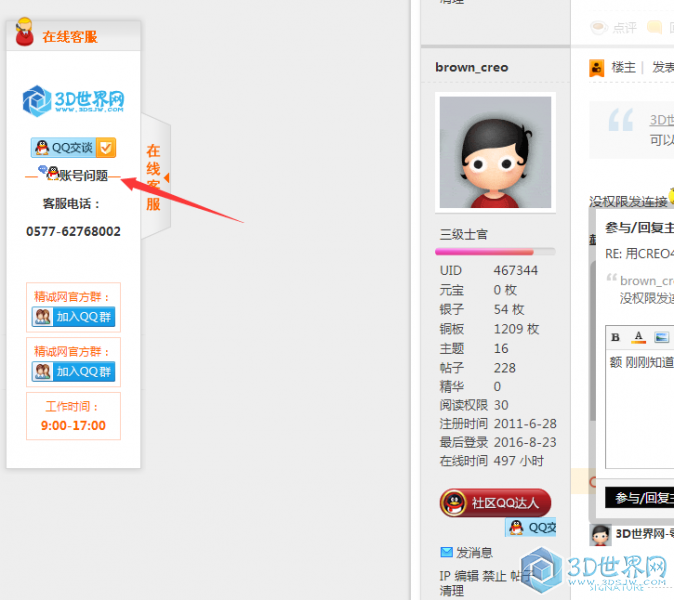The height and width of the screenshot is (600, 674).
Task: Click the UID value 467344
Action: (x=516, y=270)
